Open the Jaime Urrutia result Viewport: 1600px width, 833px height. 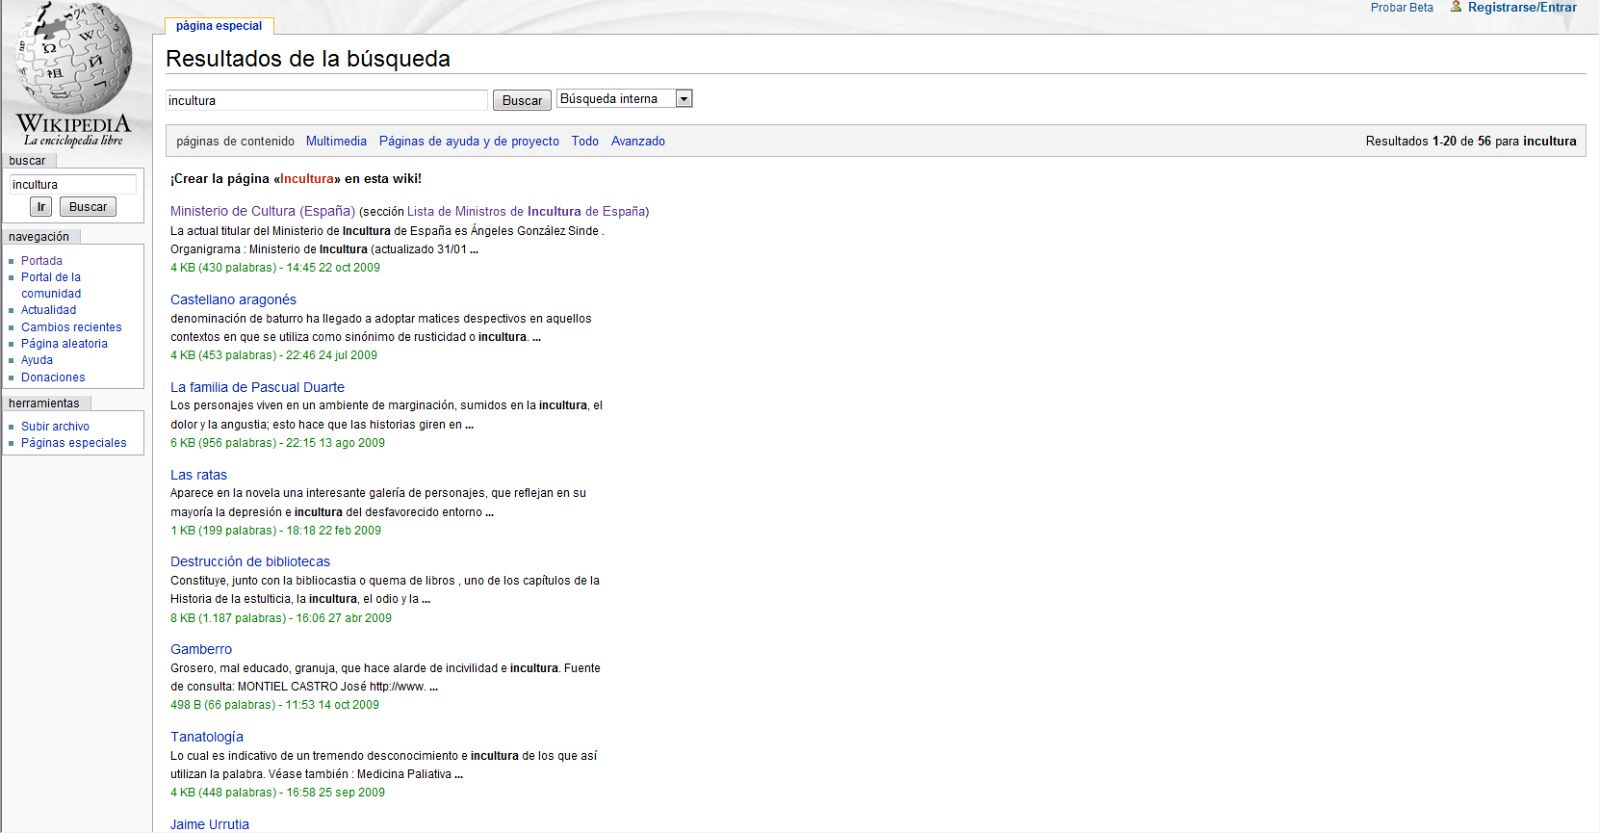coord(210,824)
